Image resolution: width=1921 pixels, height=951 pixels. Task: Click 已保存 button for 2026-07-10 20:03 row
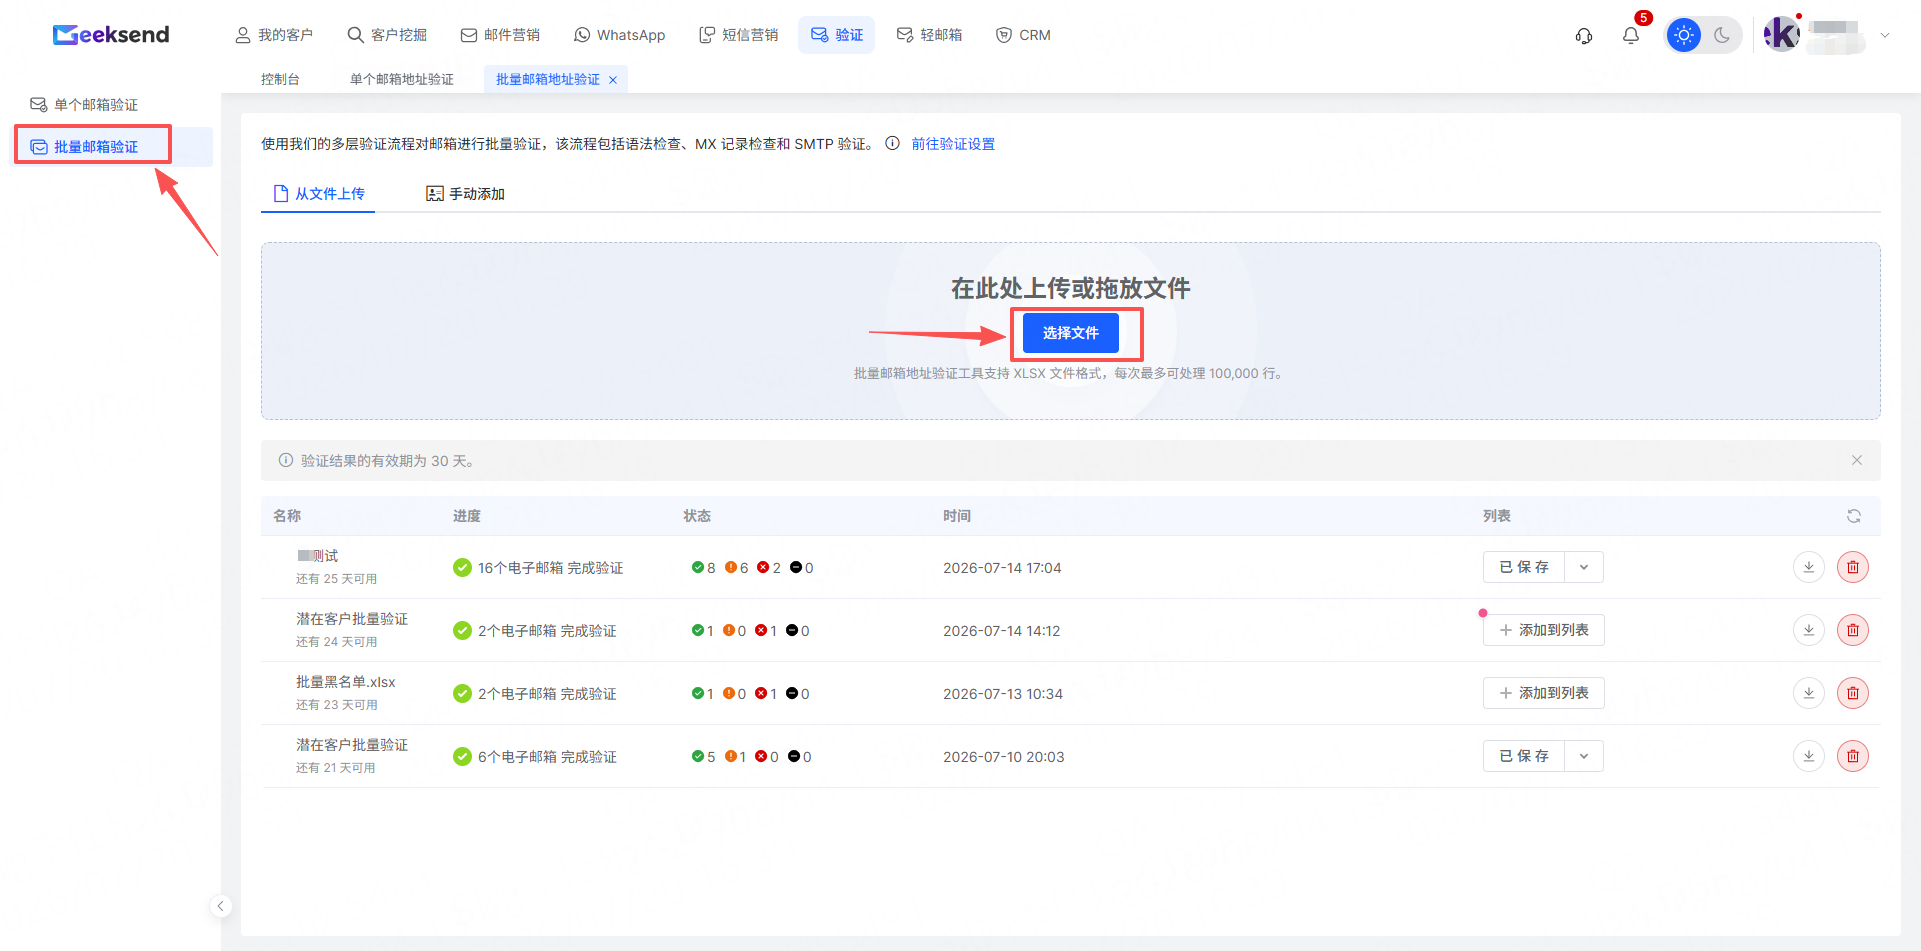pyautogui.click(x=1524, y=756)
